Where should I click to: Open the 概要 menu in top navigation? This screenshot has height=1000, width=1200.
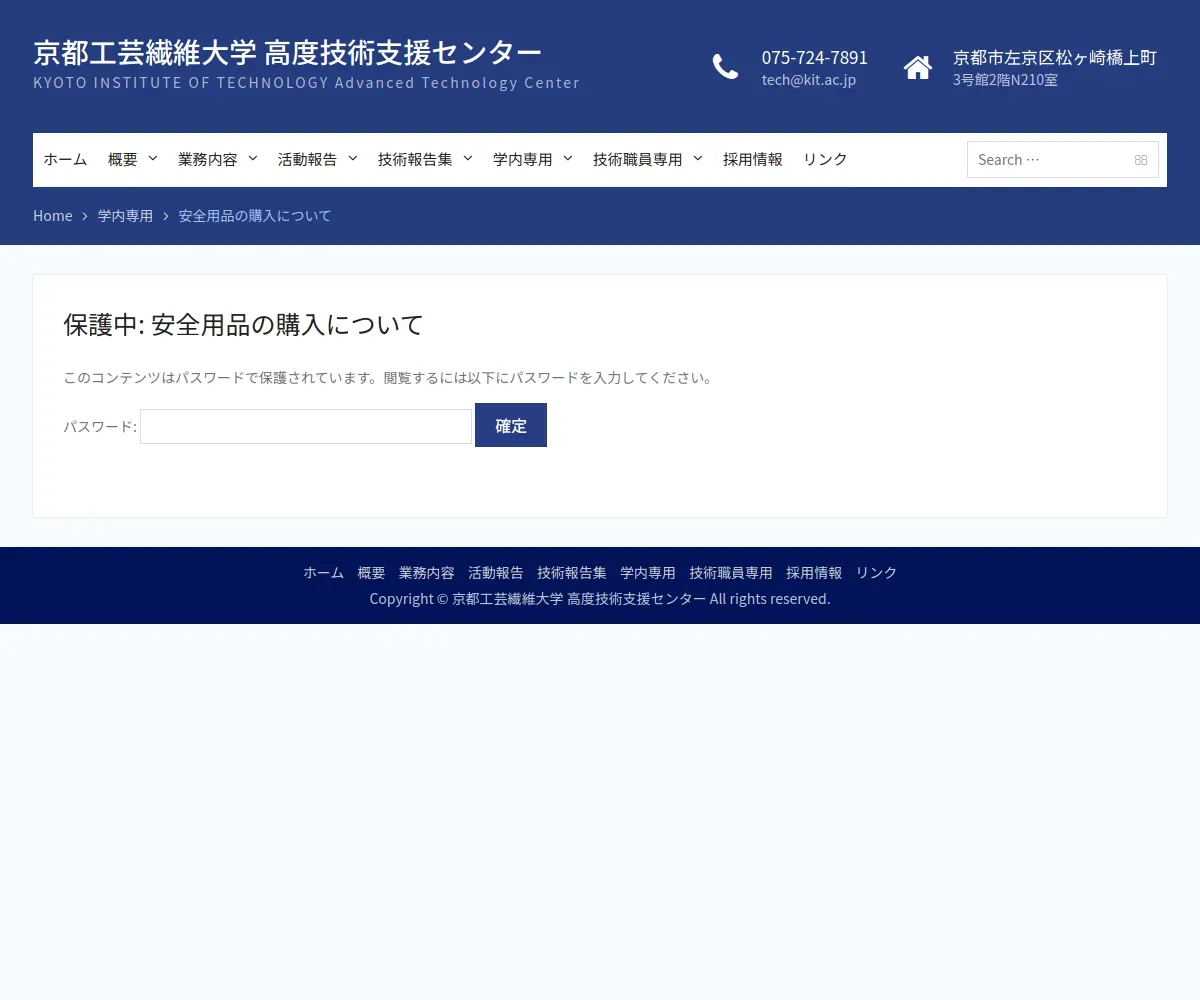tap(123, 159)
